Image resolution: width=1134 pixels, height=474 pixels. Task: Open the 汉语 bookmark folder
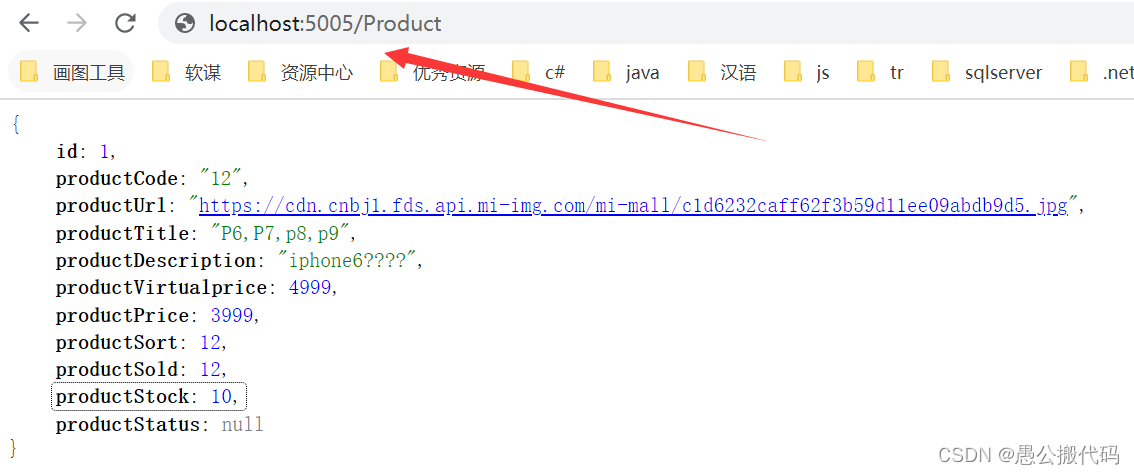pyautogui.click(x=722, y=72)
